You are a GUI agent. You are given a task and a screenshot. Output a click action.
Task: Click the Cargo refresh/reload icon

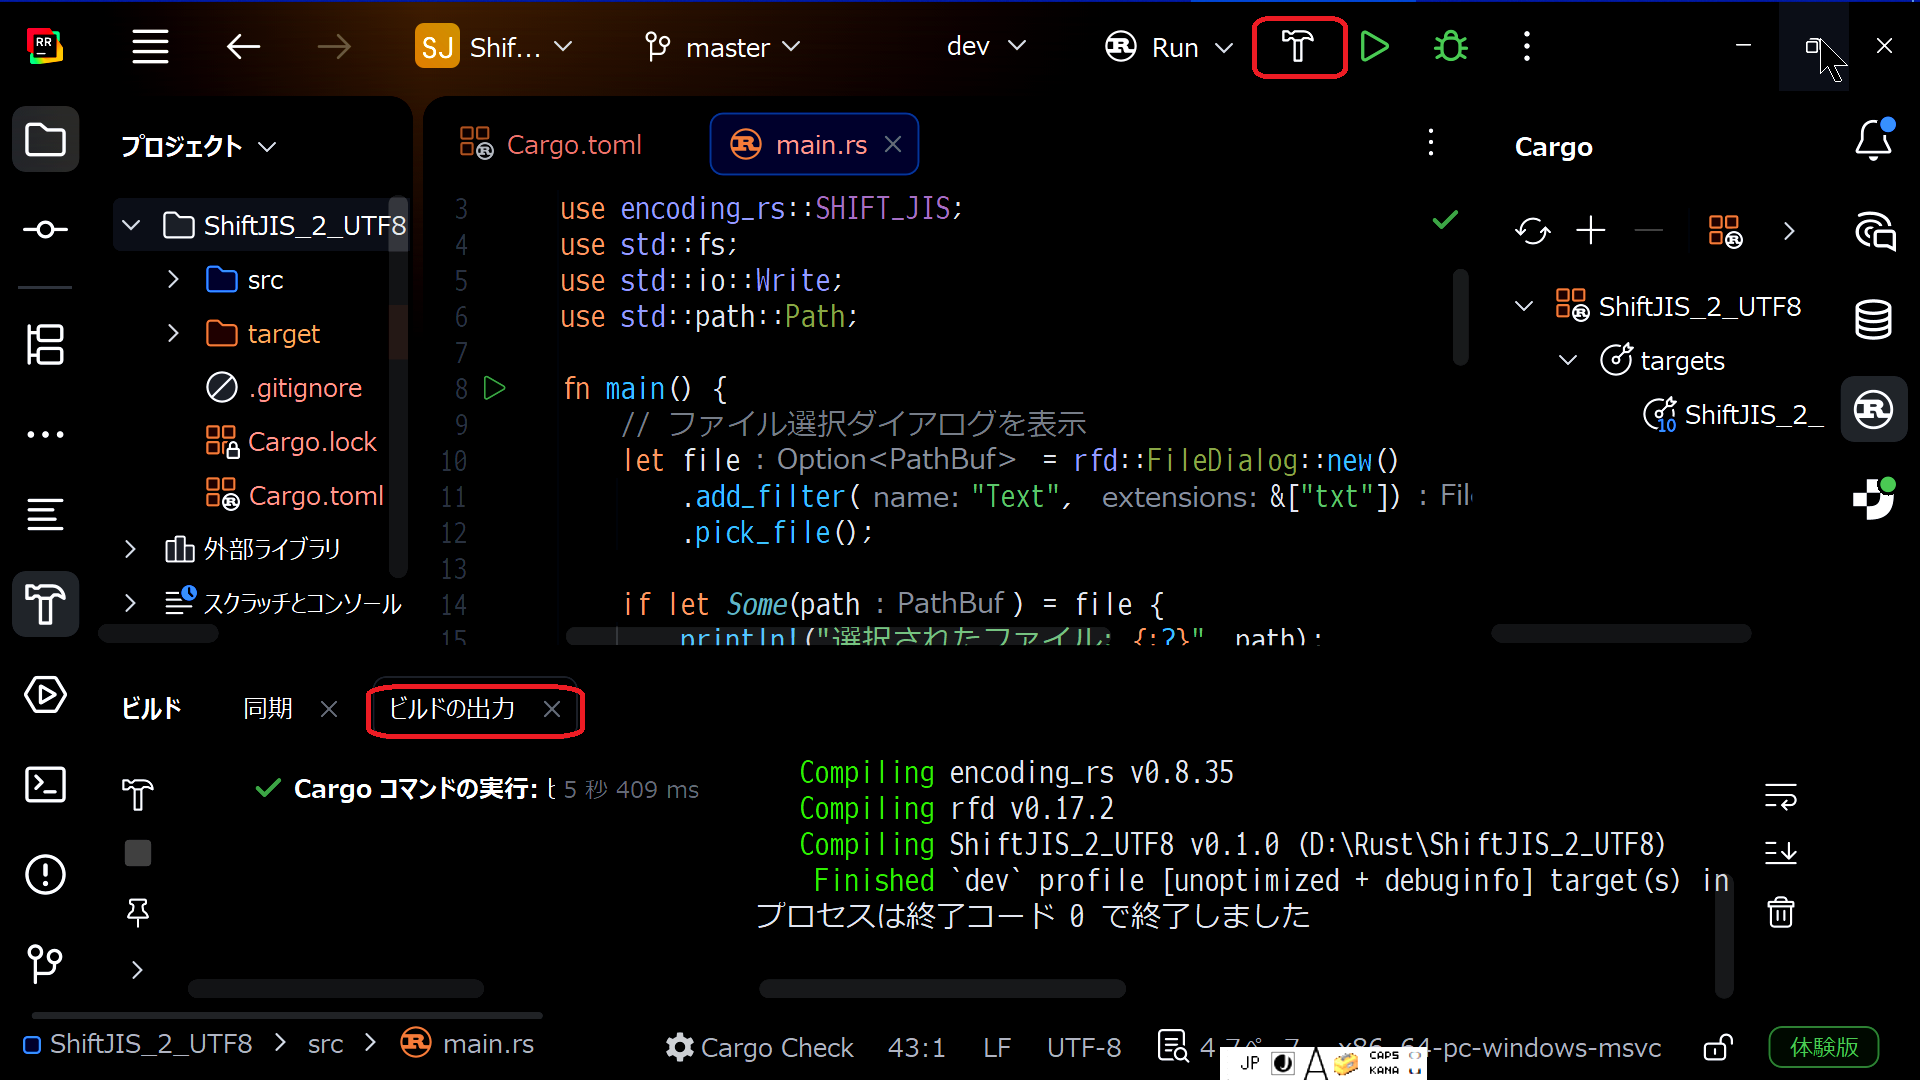click(1532, 231)
